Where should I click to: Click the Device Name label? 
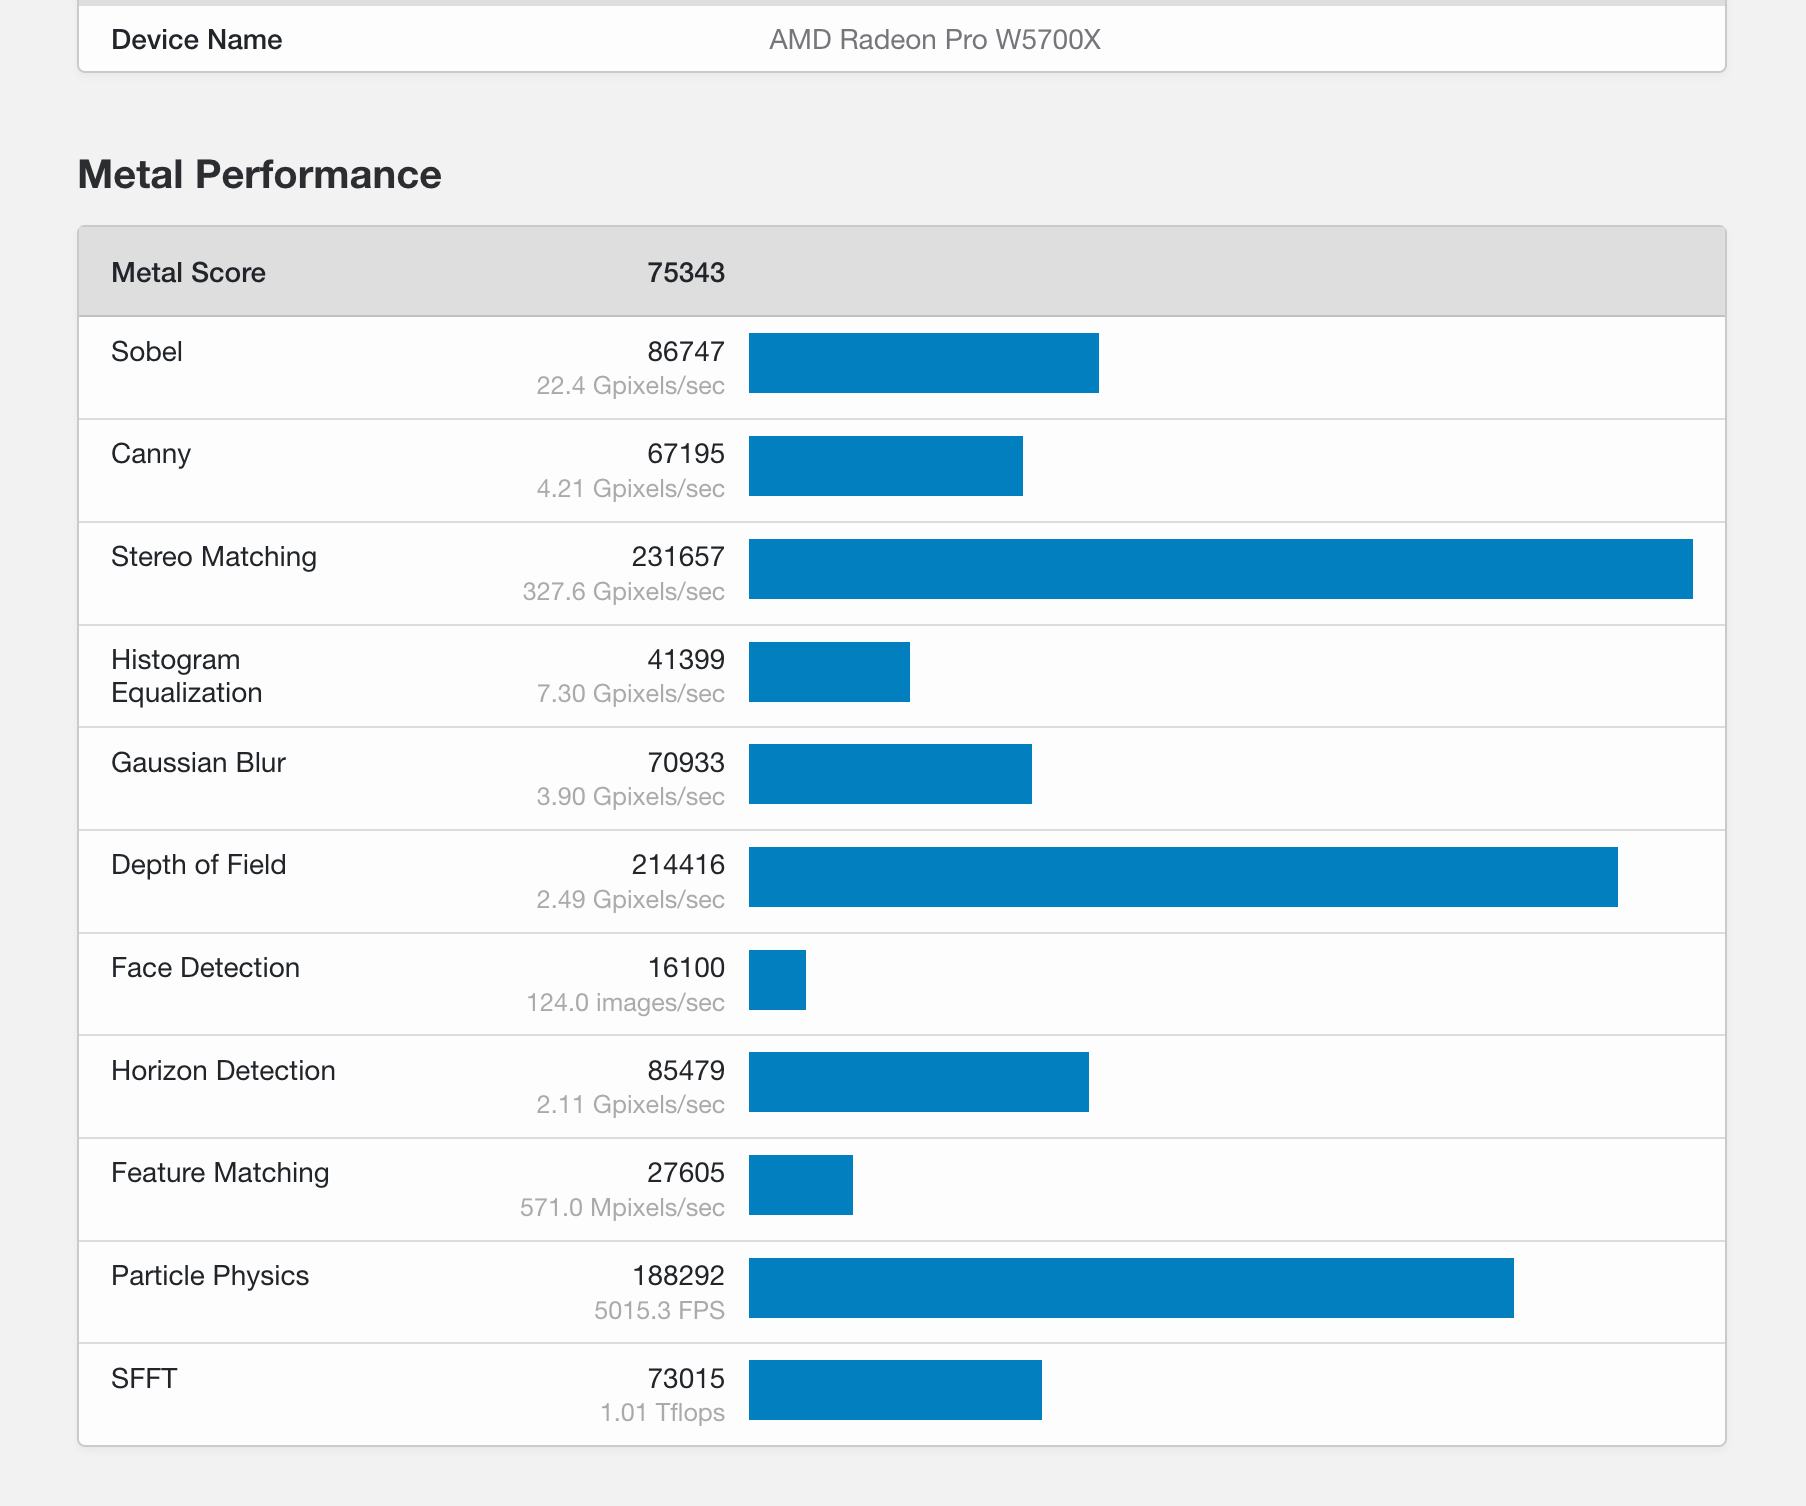pos(196,39)
